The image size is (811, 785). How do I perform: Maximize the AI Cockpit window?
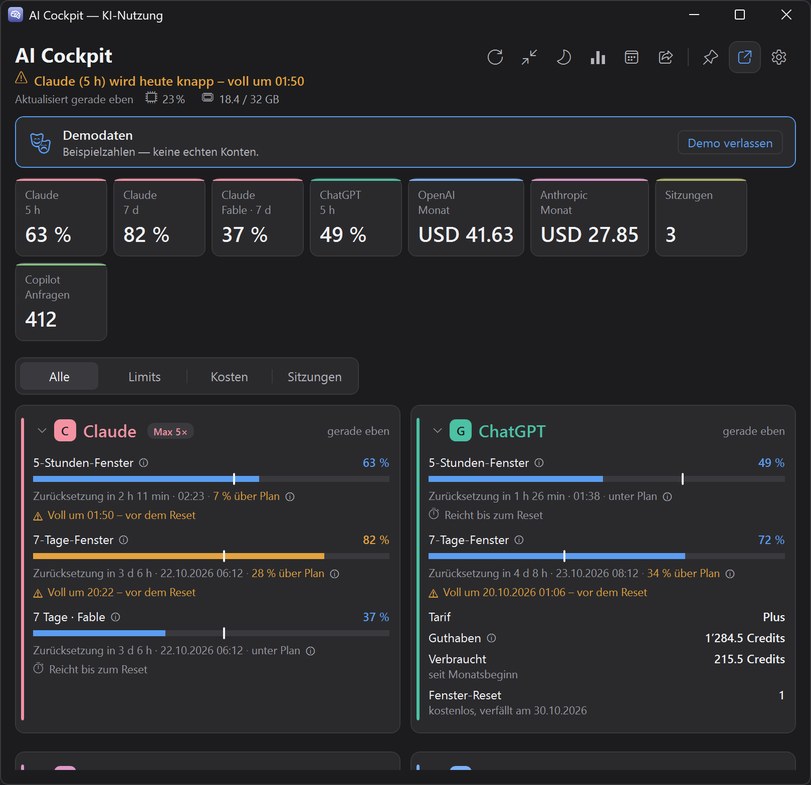click(740, 14)
